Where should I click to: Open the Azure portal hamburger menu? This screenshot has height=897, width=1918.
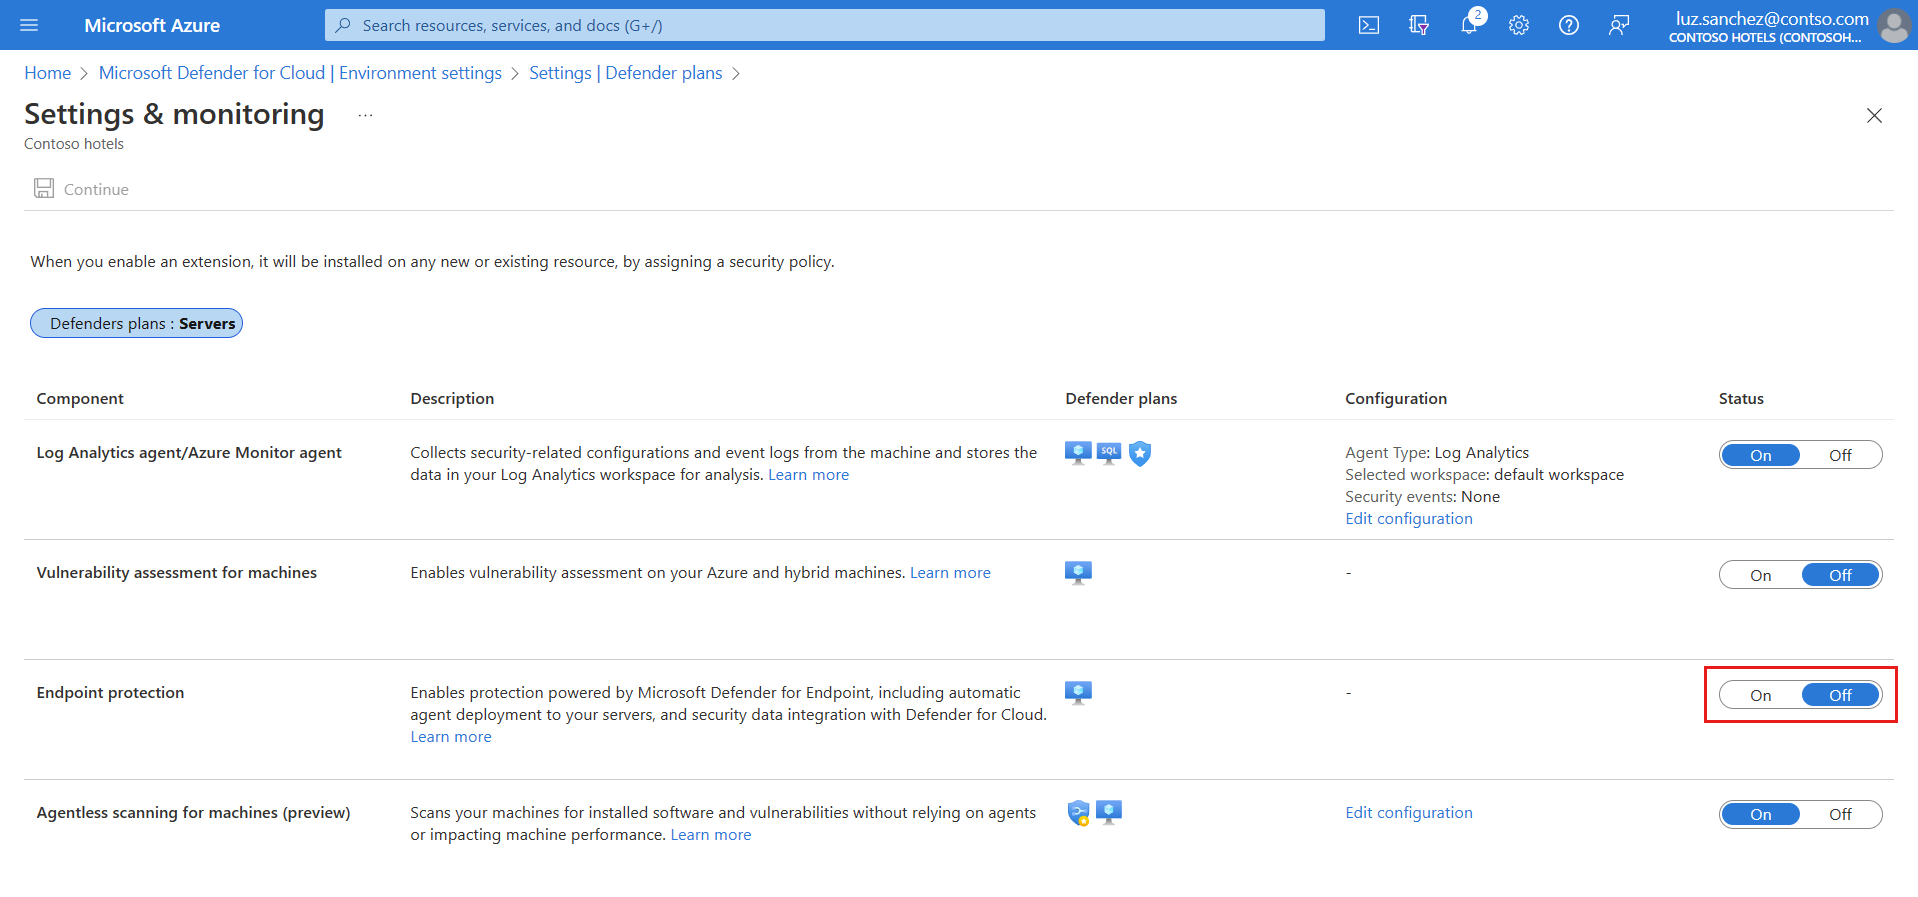[x=29, y=25]
